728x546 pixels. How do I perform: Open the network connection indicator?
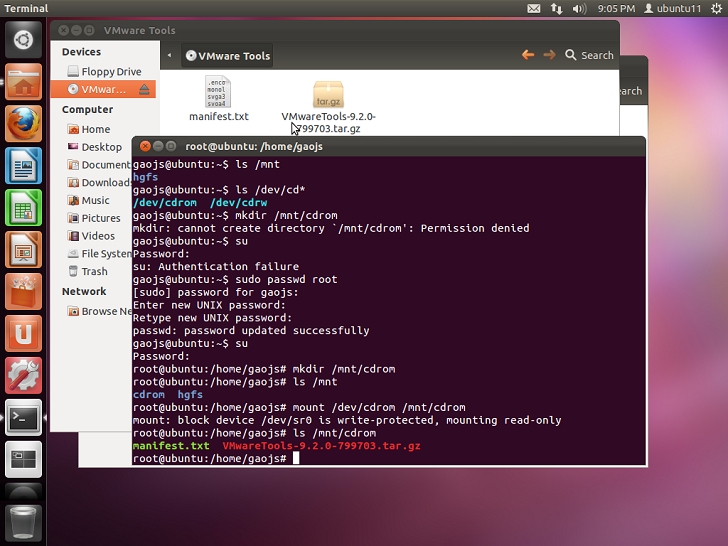[x=556, y=8]
